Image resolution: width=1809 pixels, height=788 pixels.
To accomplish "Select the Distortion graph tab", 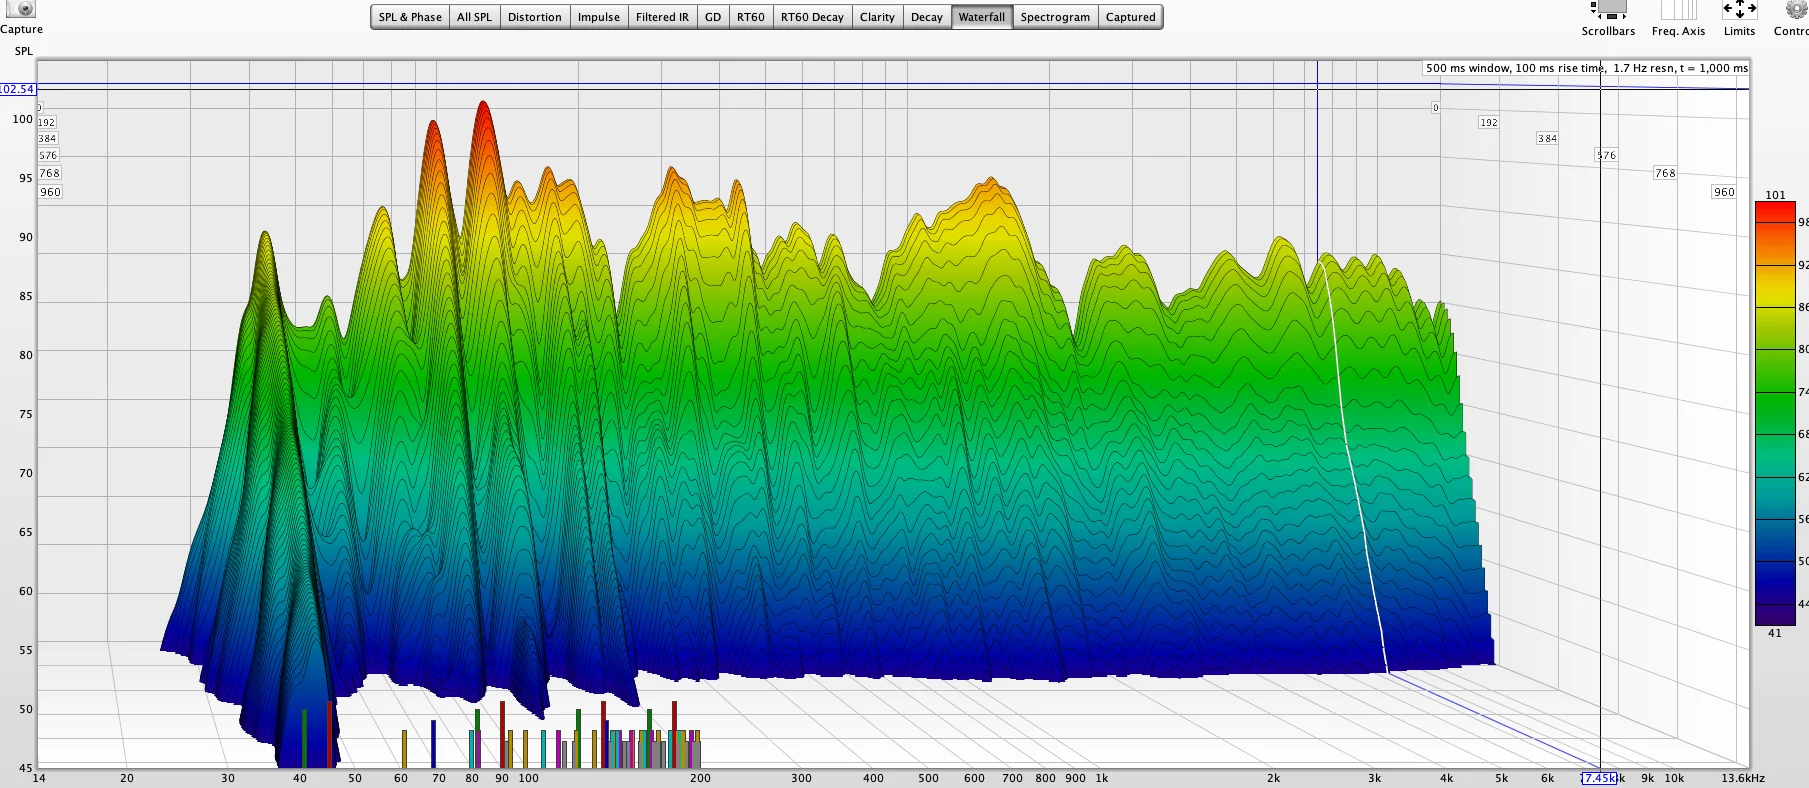I will 534,17.
